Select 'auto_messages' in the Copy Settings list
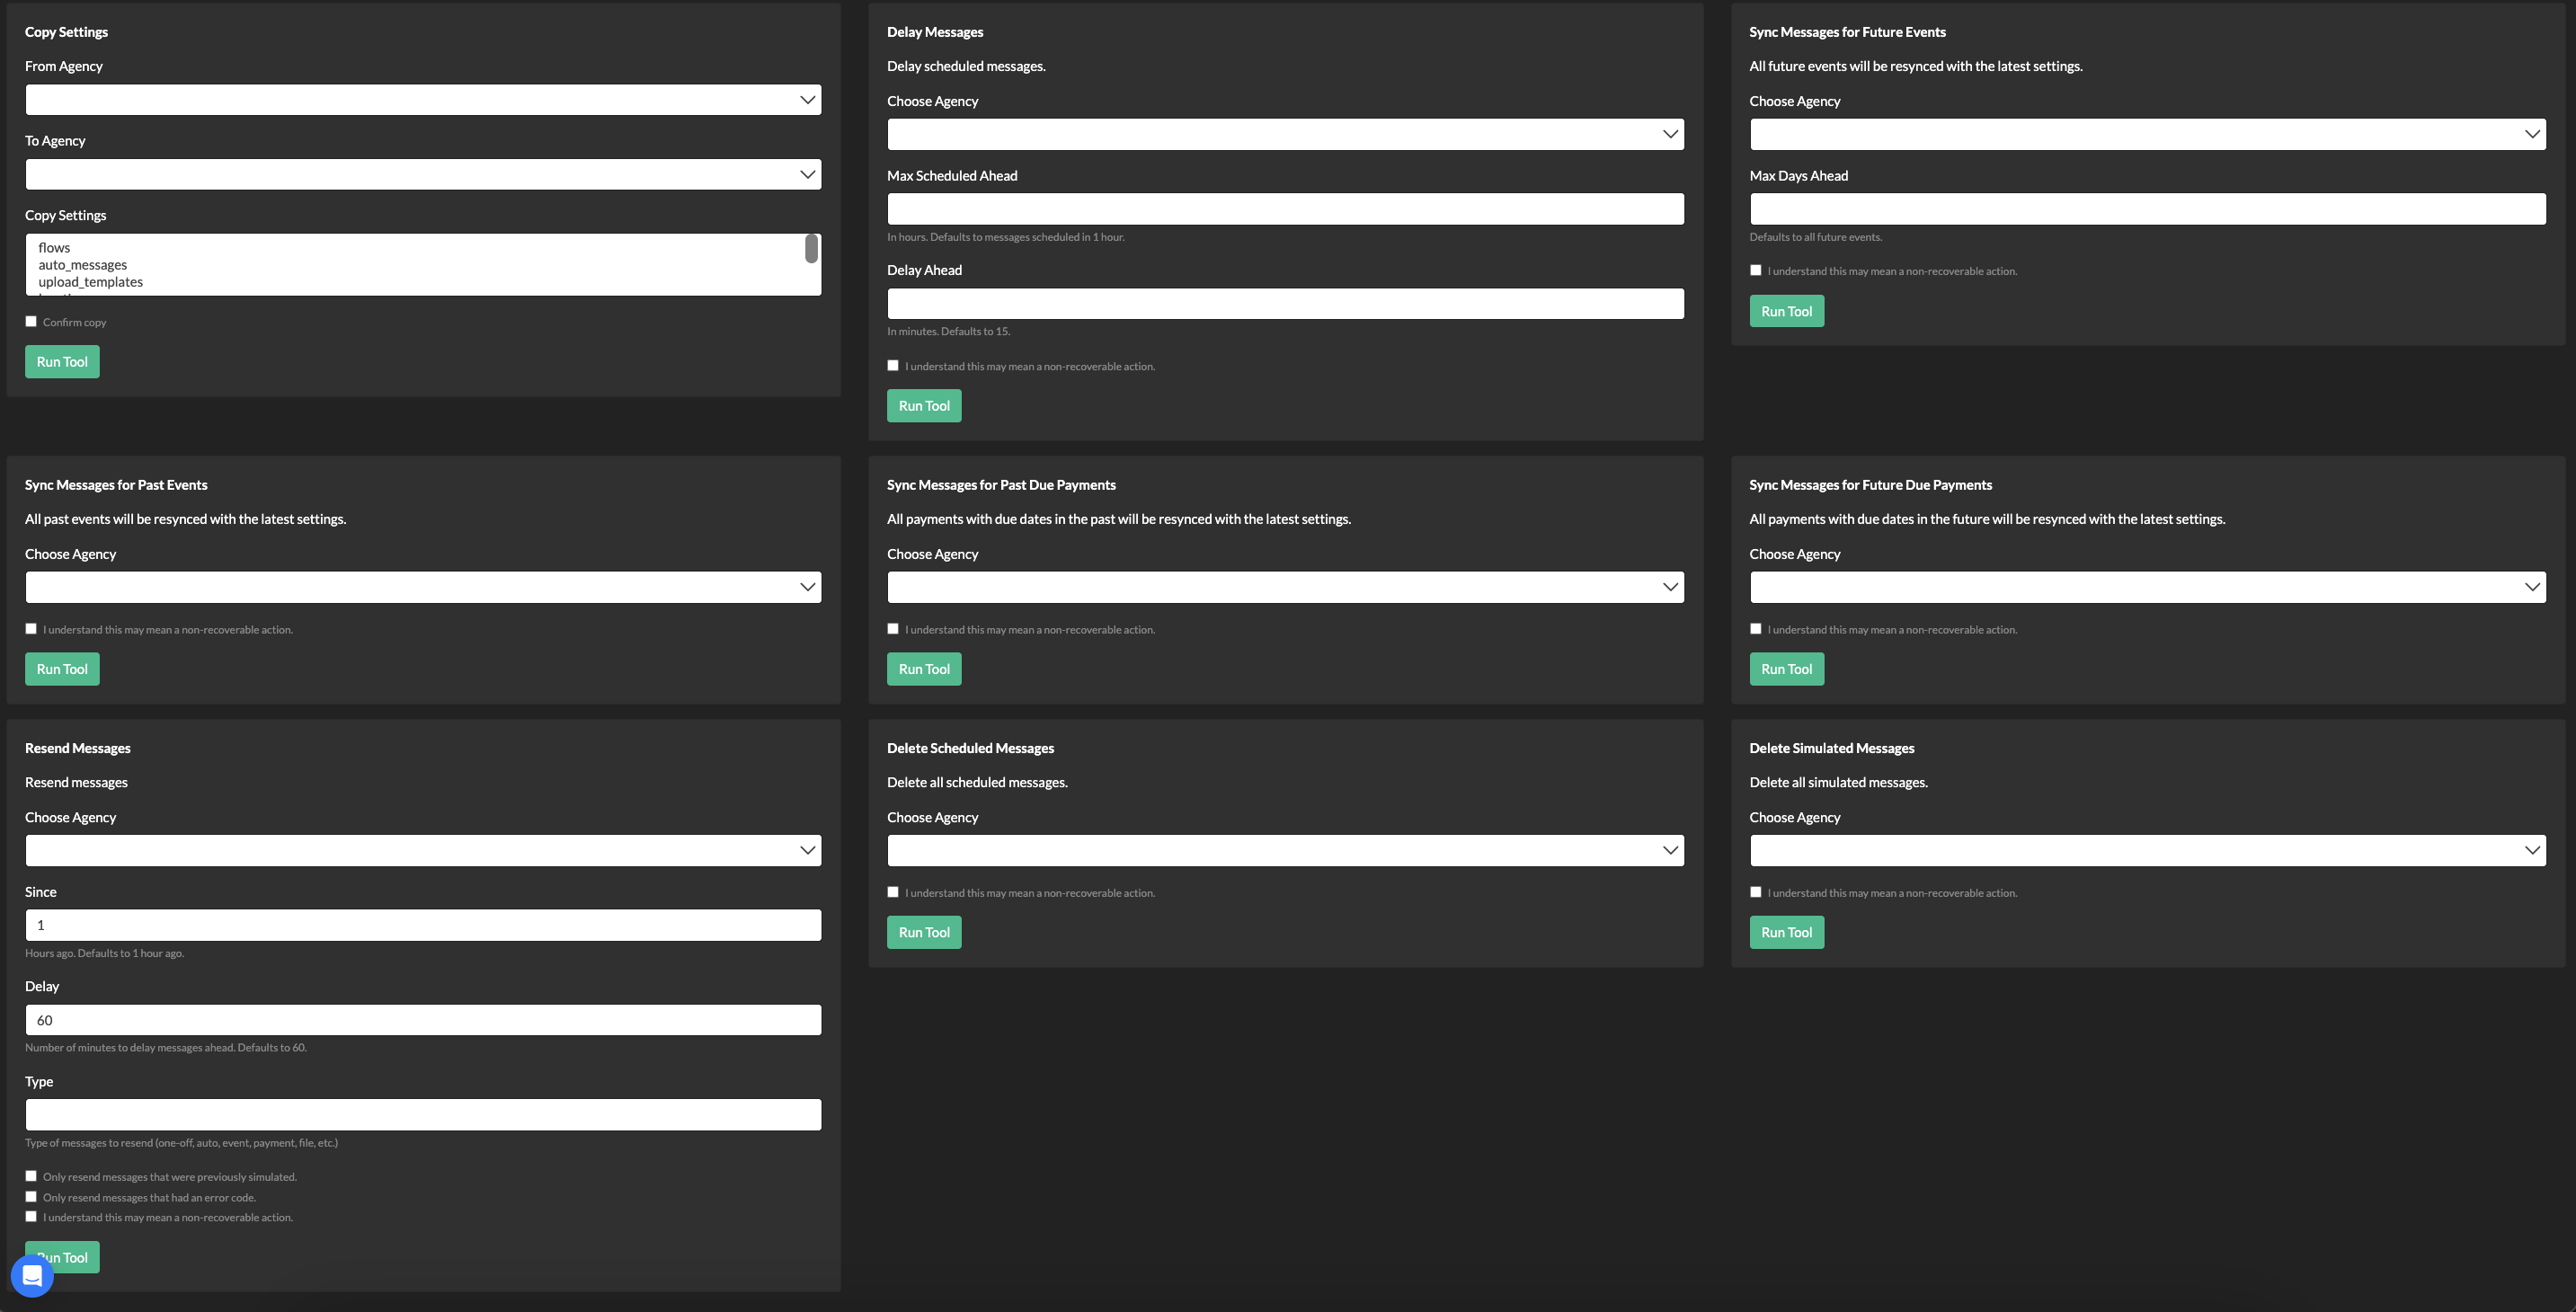The width and height of the screenshot is (2576, 1312). coord(81,264)
